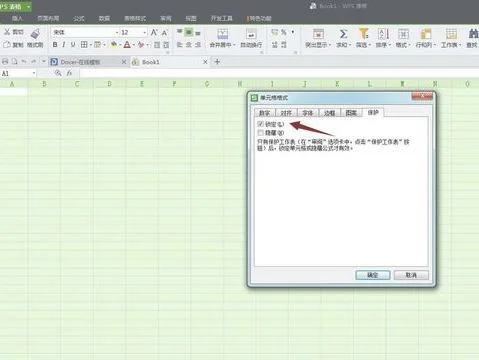This screenshot has height=360, width=479.
Task: Click the AutoSum sigma icon
Action: tap(343, 34)
